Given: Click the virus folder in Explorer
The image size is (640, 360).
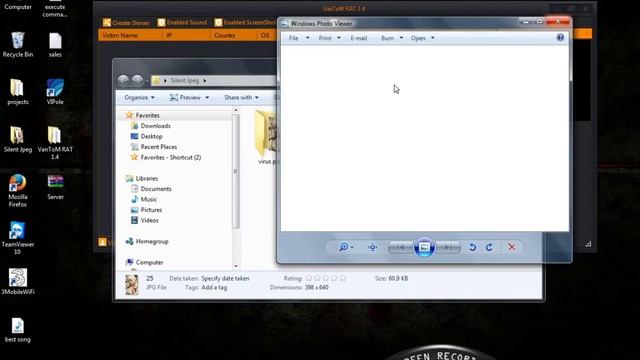Looking at the screenshot, I should coord(266,138).
